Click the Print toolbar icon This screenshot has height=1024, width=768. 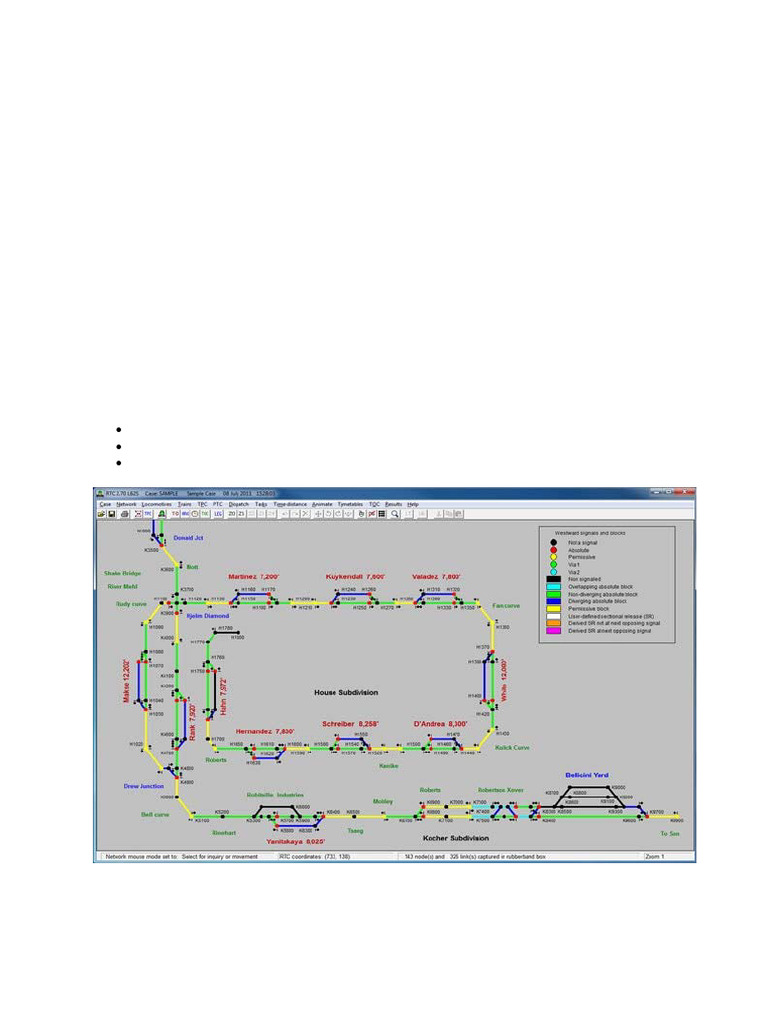coord(124,514)
